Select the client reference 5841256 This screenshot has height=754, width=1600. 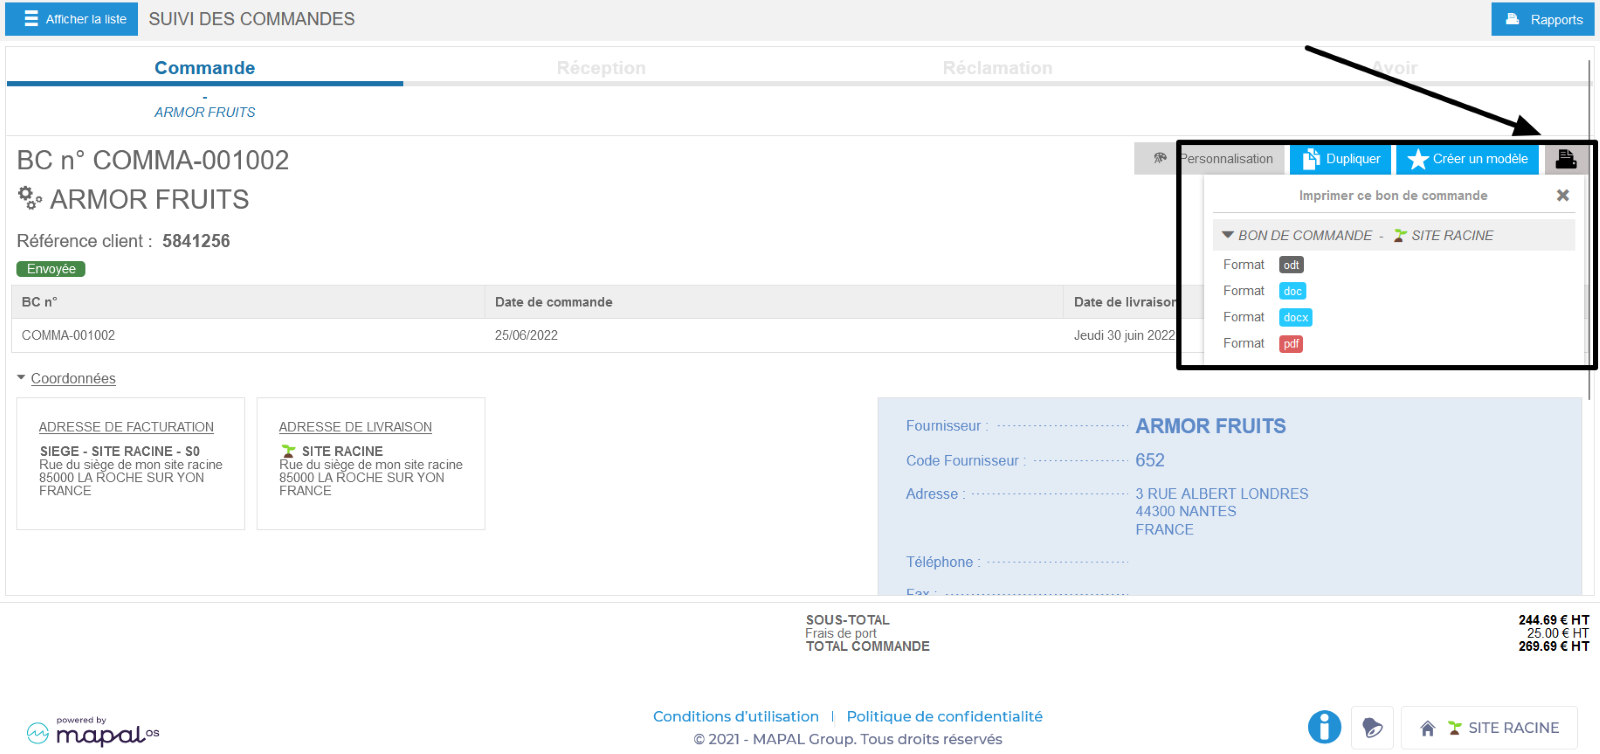pos(196,241)
